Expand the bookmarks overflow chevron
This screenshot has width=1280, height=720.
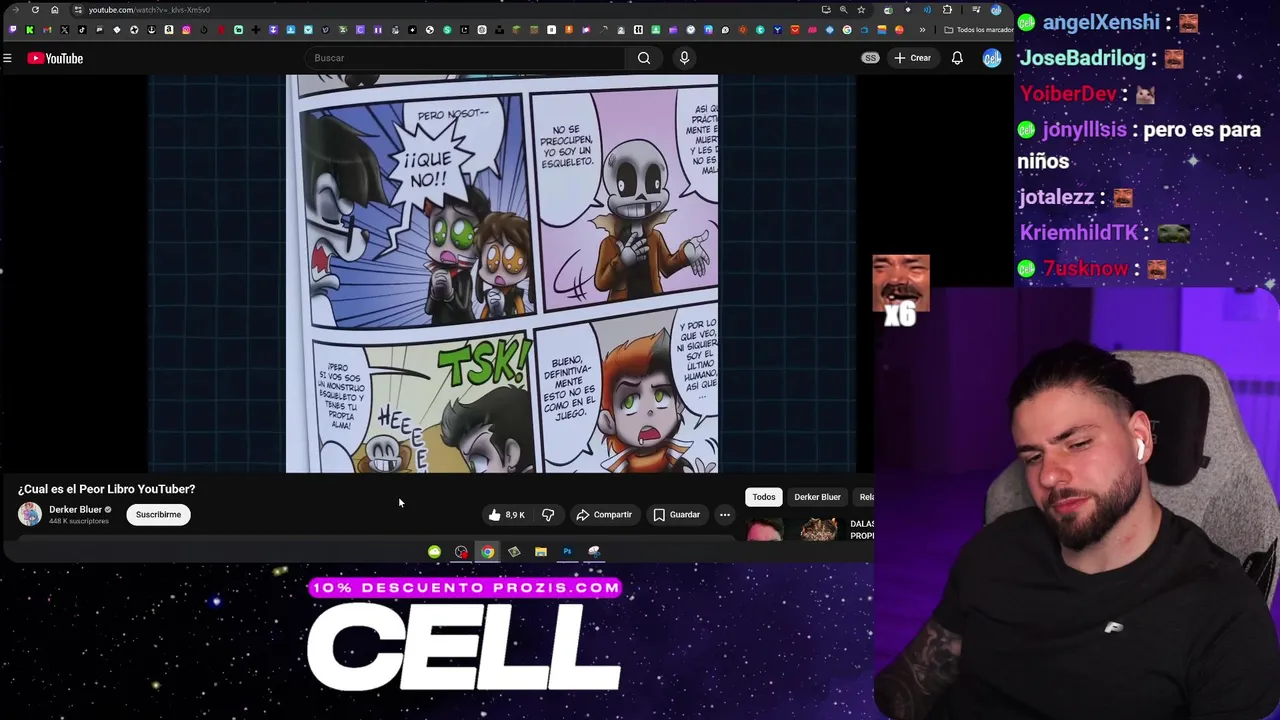pos(922,30)
